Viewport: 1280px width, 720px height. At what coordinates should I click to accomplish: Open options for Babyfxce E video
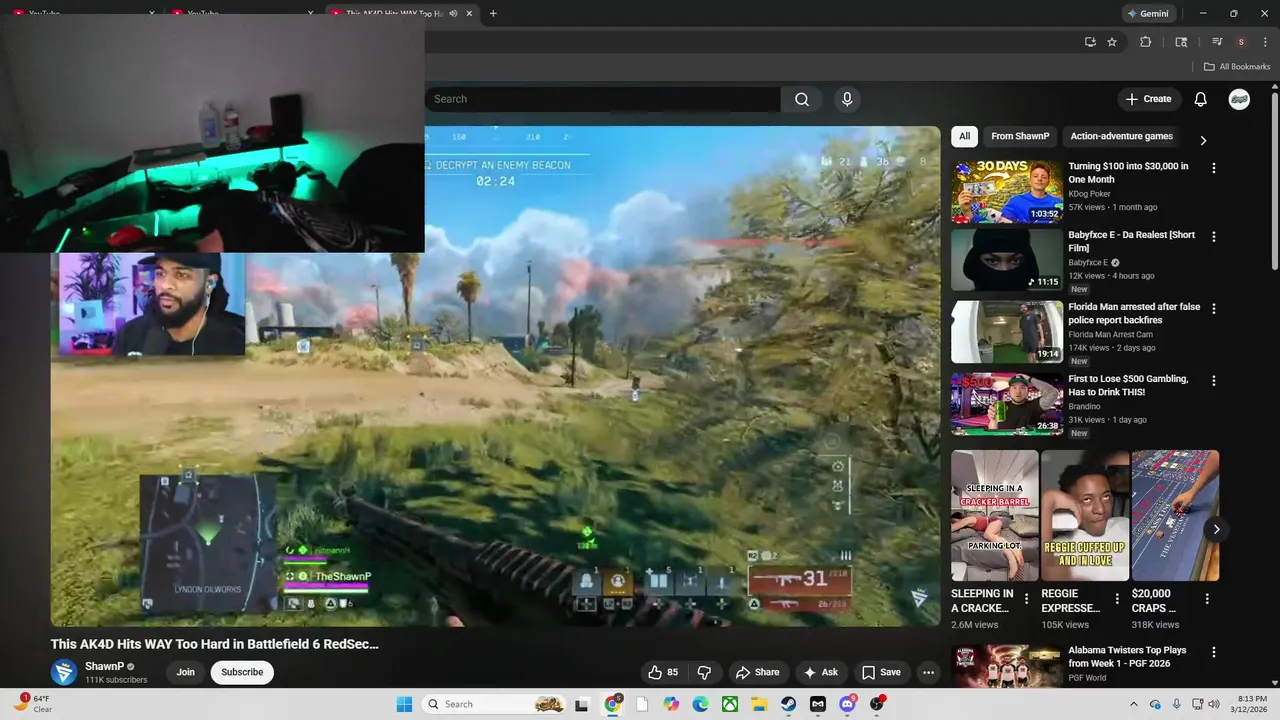click(1214, 237)
